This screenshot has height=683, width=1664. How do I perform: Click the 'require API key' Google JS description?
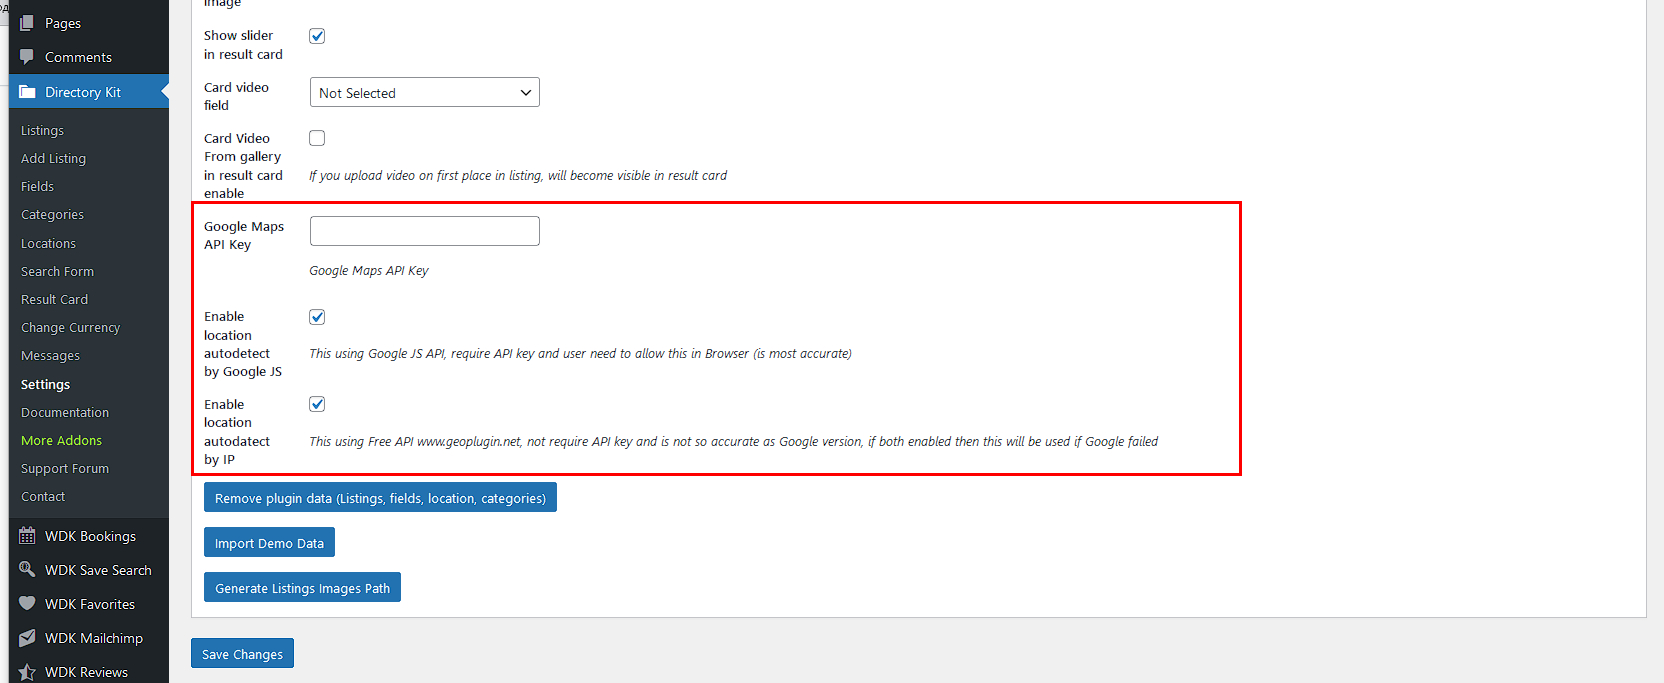pos(580,354)
